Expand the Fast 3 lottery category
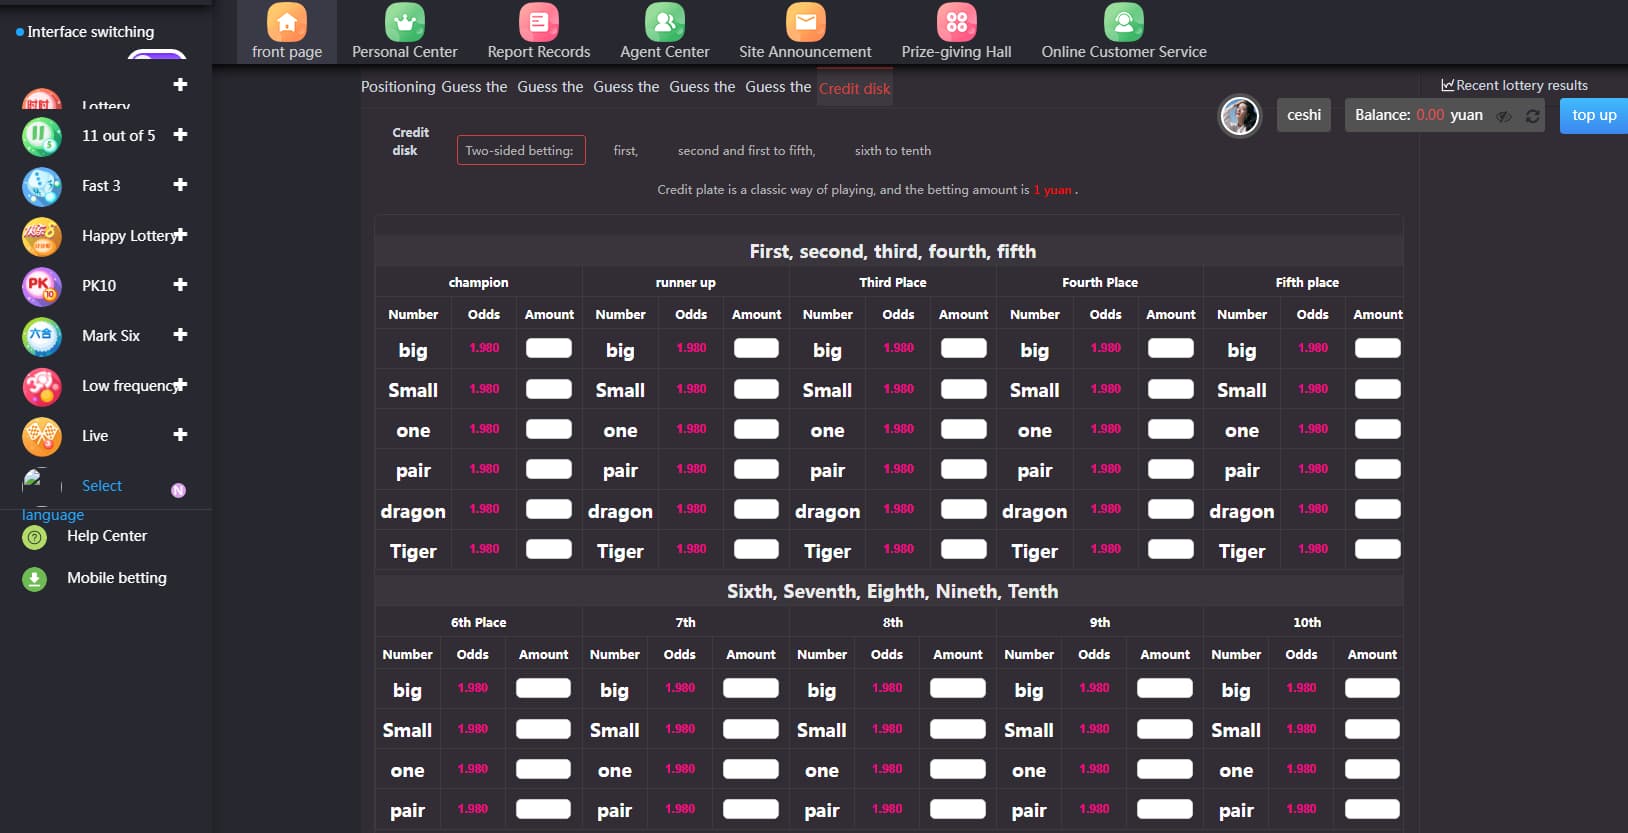The height and width of the screenshot is (833, 1628). tap(180, 185)
